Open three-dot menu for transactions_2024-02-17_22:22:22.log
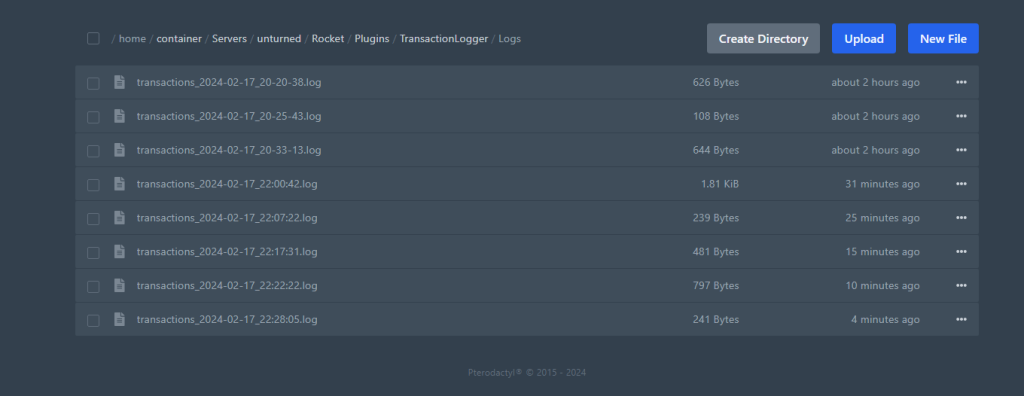 coord(961,286)
